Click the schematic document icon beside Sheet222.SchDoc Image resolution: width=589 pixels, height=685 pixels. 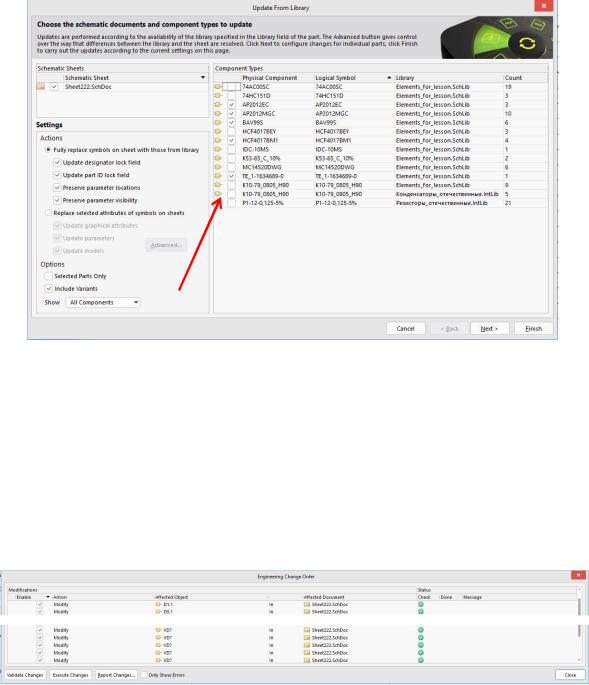click(41, 86)
